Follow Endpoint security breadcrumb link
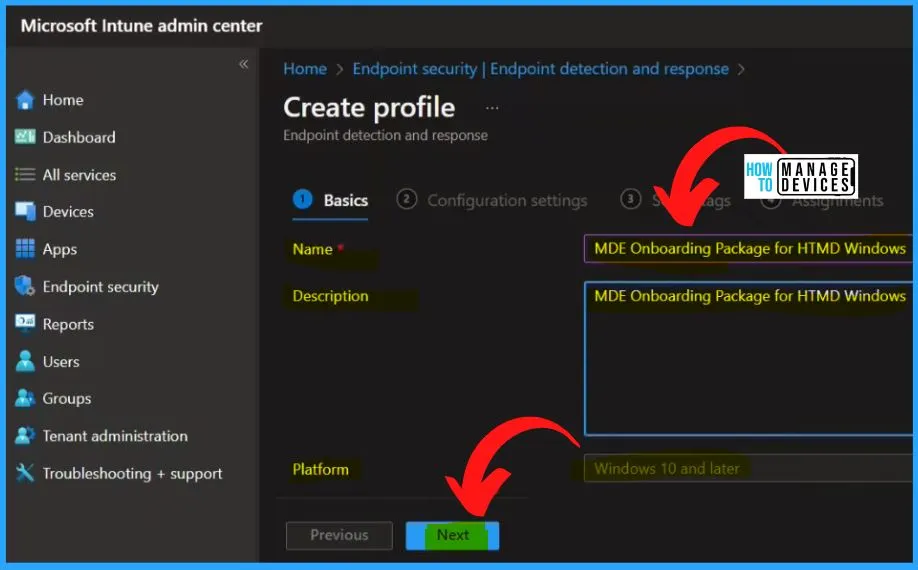 tap(540, 69)
